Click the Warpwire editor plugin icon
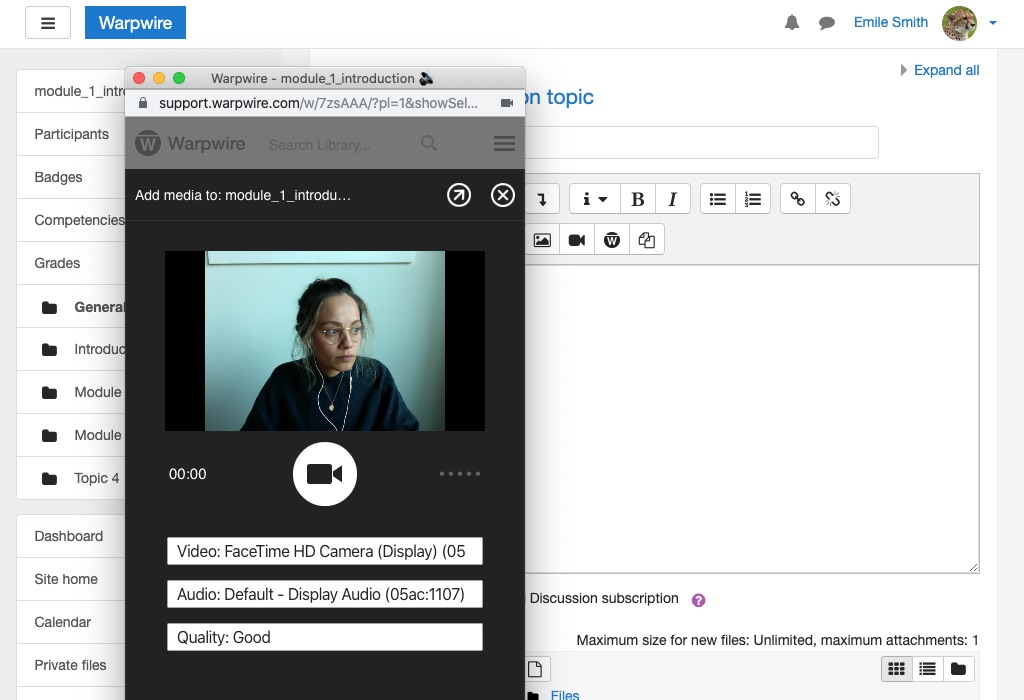The width and height of the screenshot is (1024, 700). 612,240
